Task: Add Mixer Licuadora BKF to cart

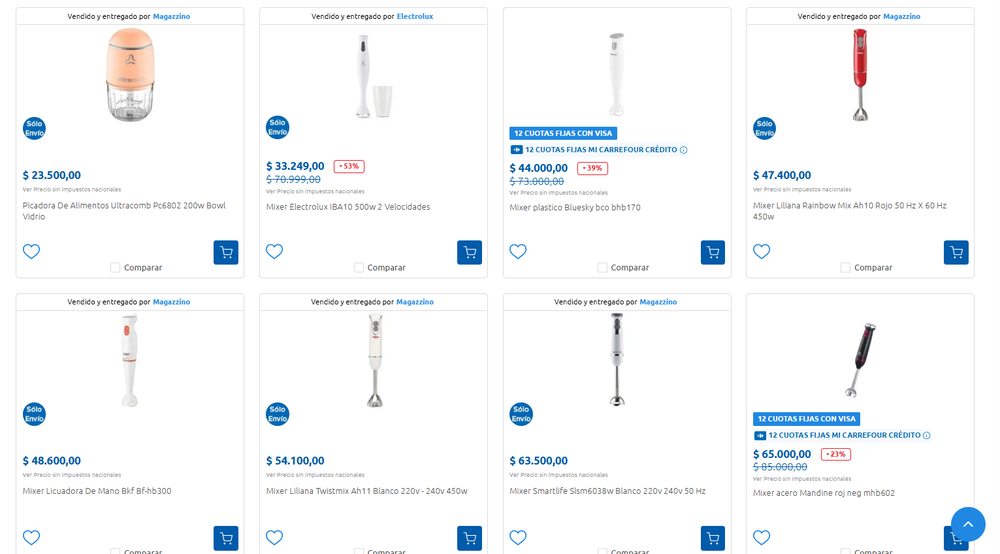Action: click(226, 538)
